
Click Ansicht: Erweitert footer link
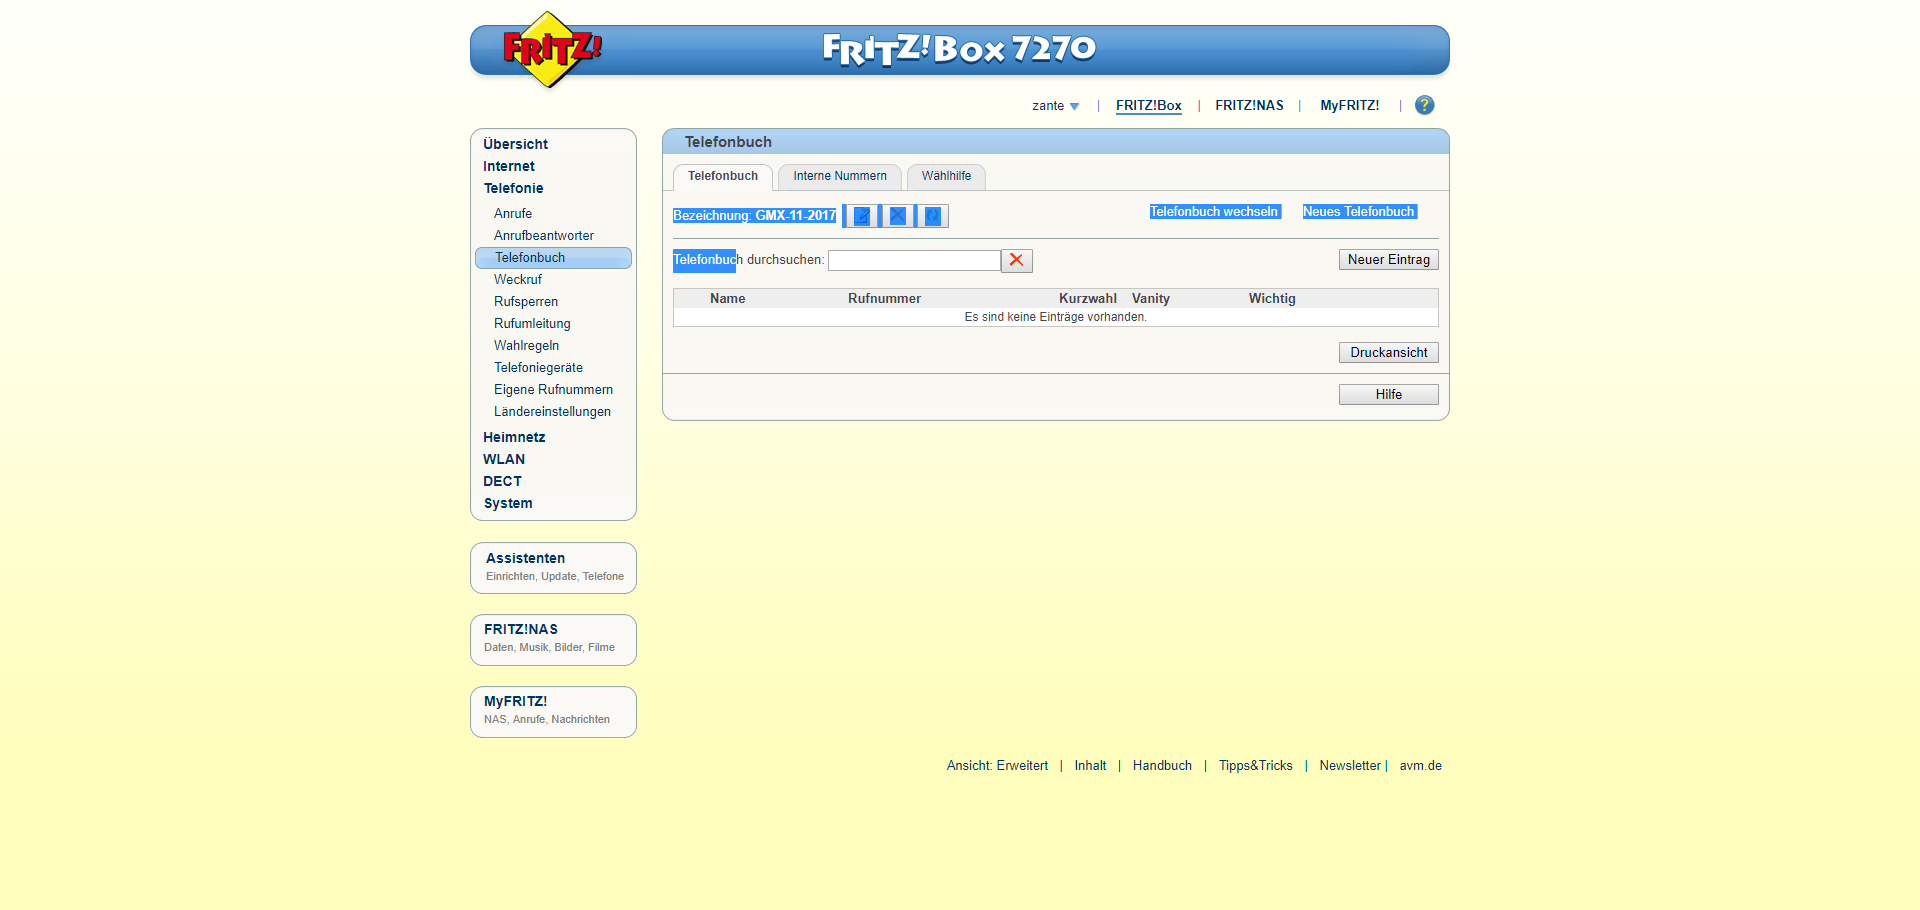(997, 766)
